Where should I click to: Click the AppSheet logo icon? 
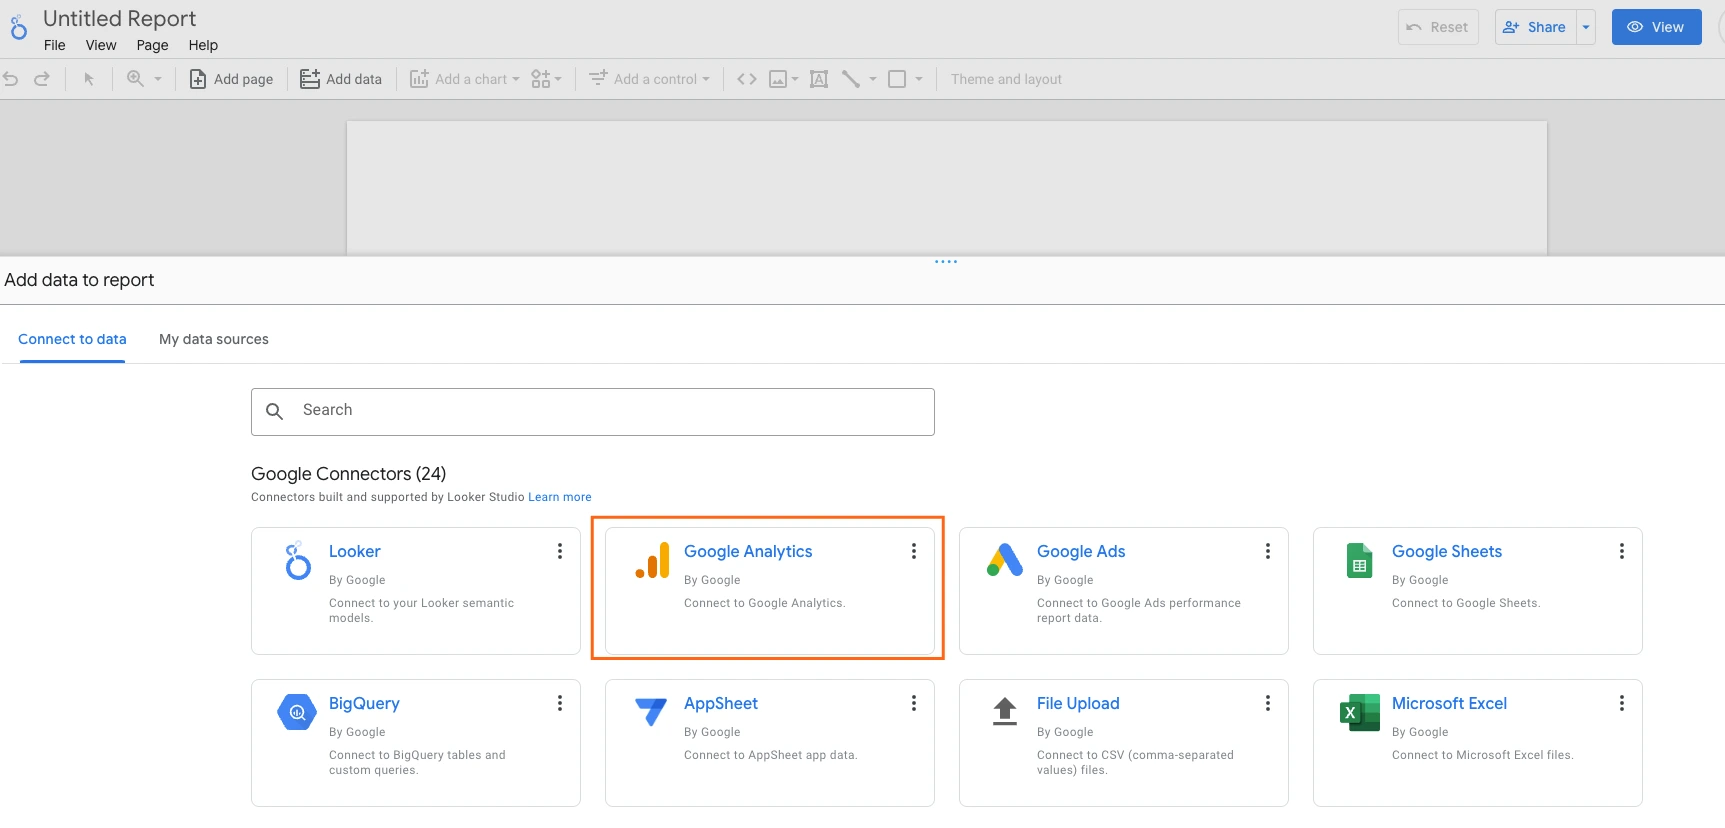coord(651,711)
